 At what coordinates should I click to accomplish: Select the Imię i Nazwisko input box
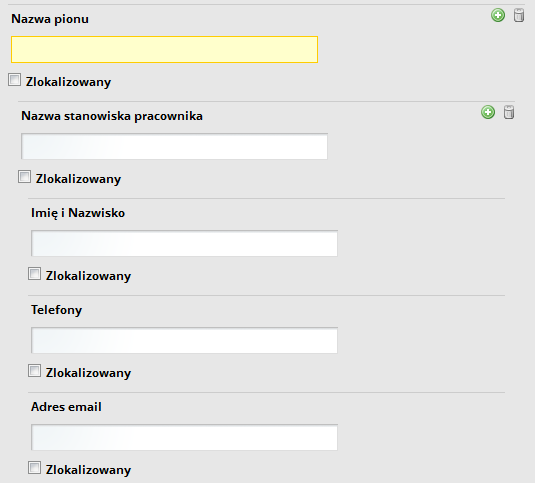(184, 243)
